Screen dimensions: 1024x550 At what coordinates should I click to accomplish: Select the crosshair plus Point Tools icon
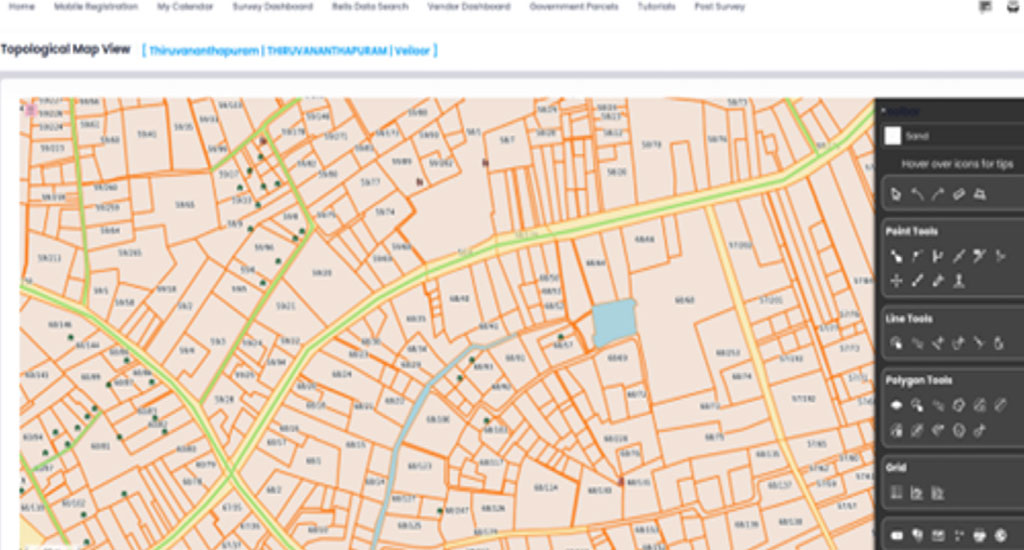click(896, 281)
